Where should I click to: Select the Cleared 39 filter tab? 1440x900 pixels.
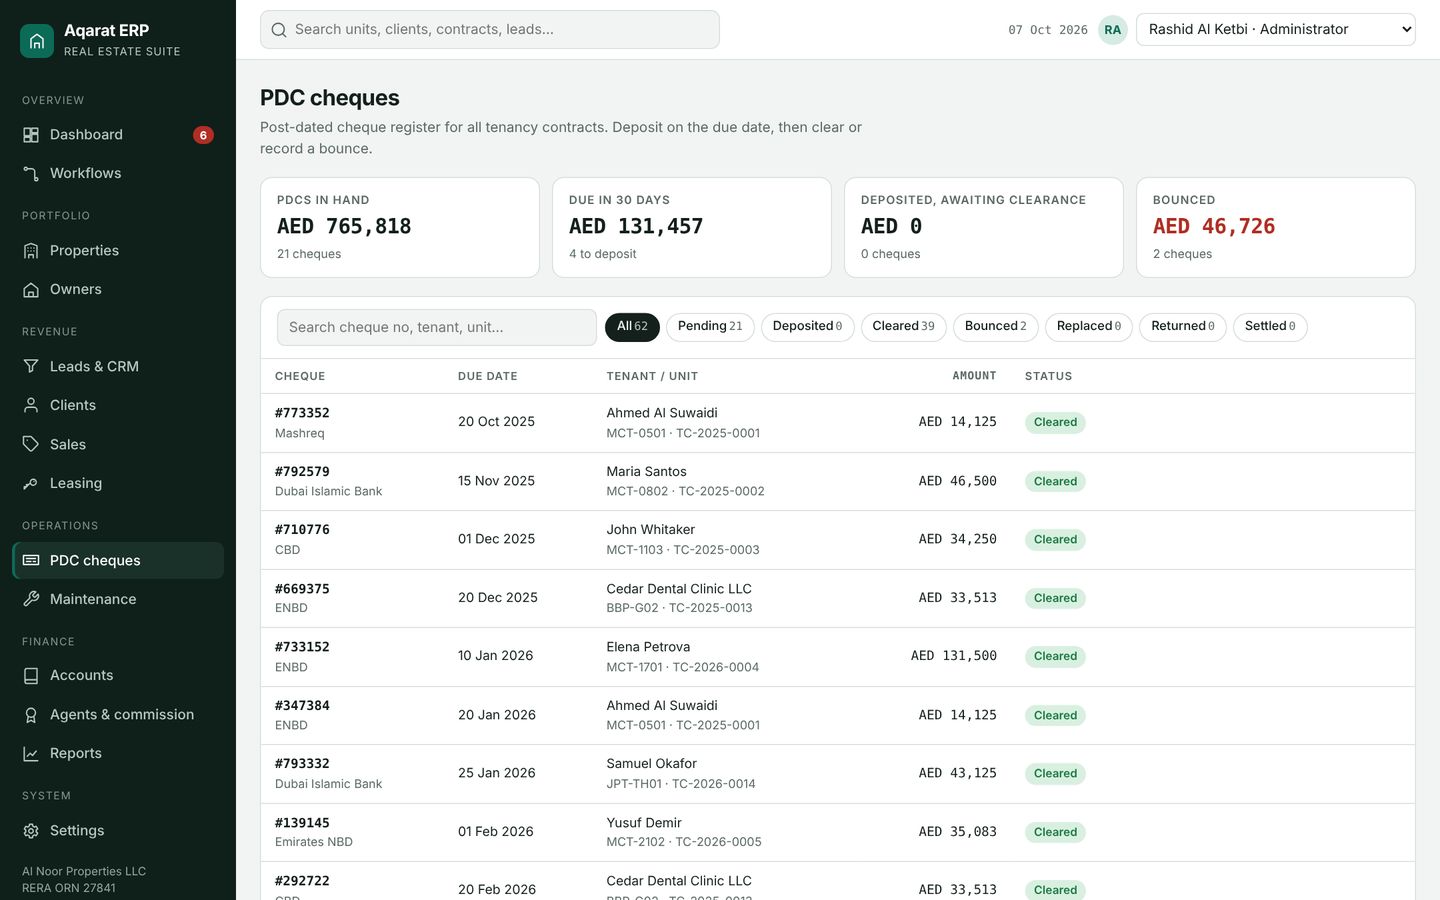pyautogui.click(x=903, y=327)
